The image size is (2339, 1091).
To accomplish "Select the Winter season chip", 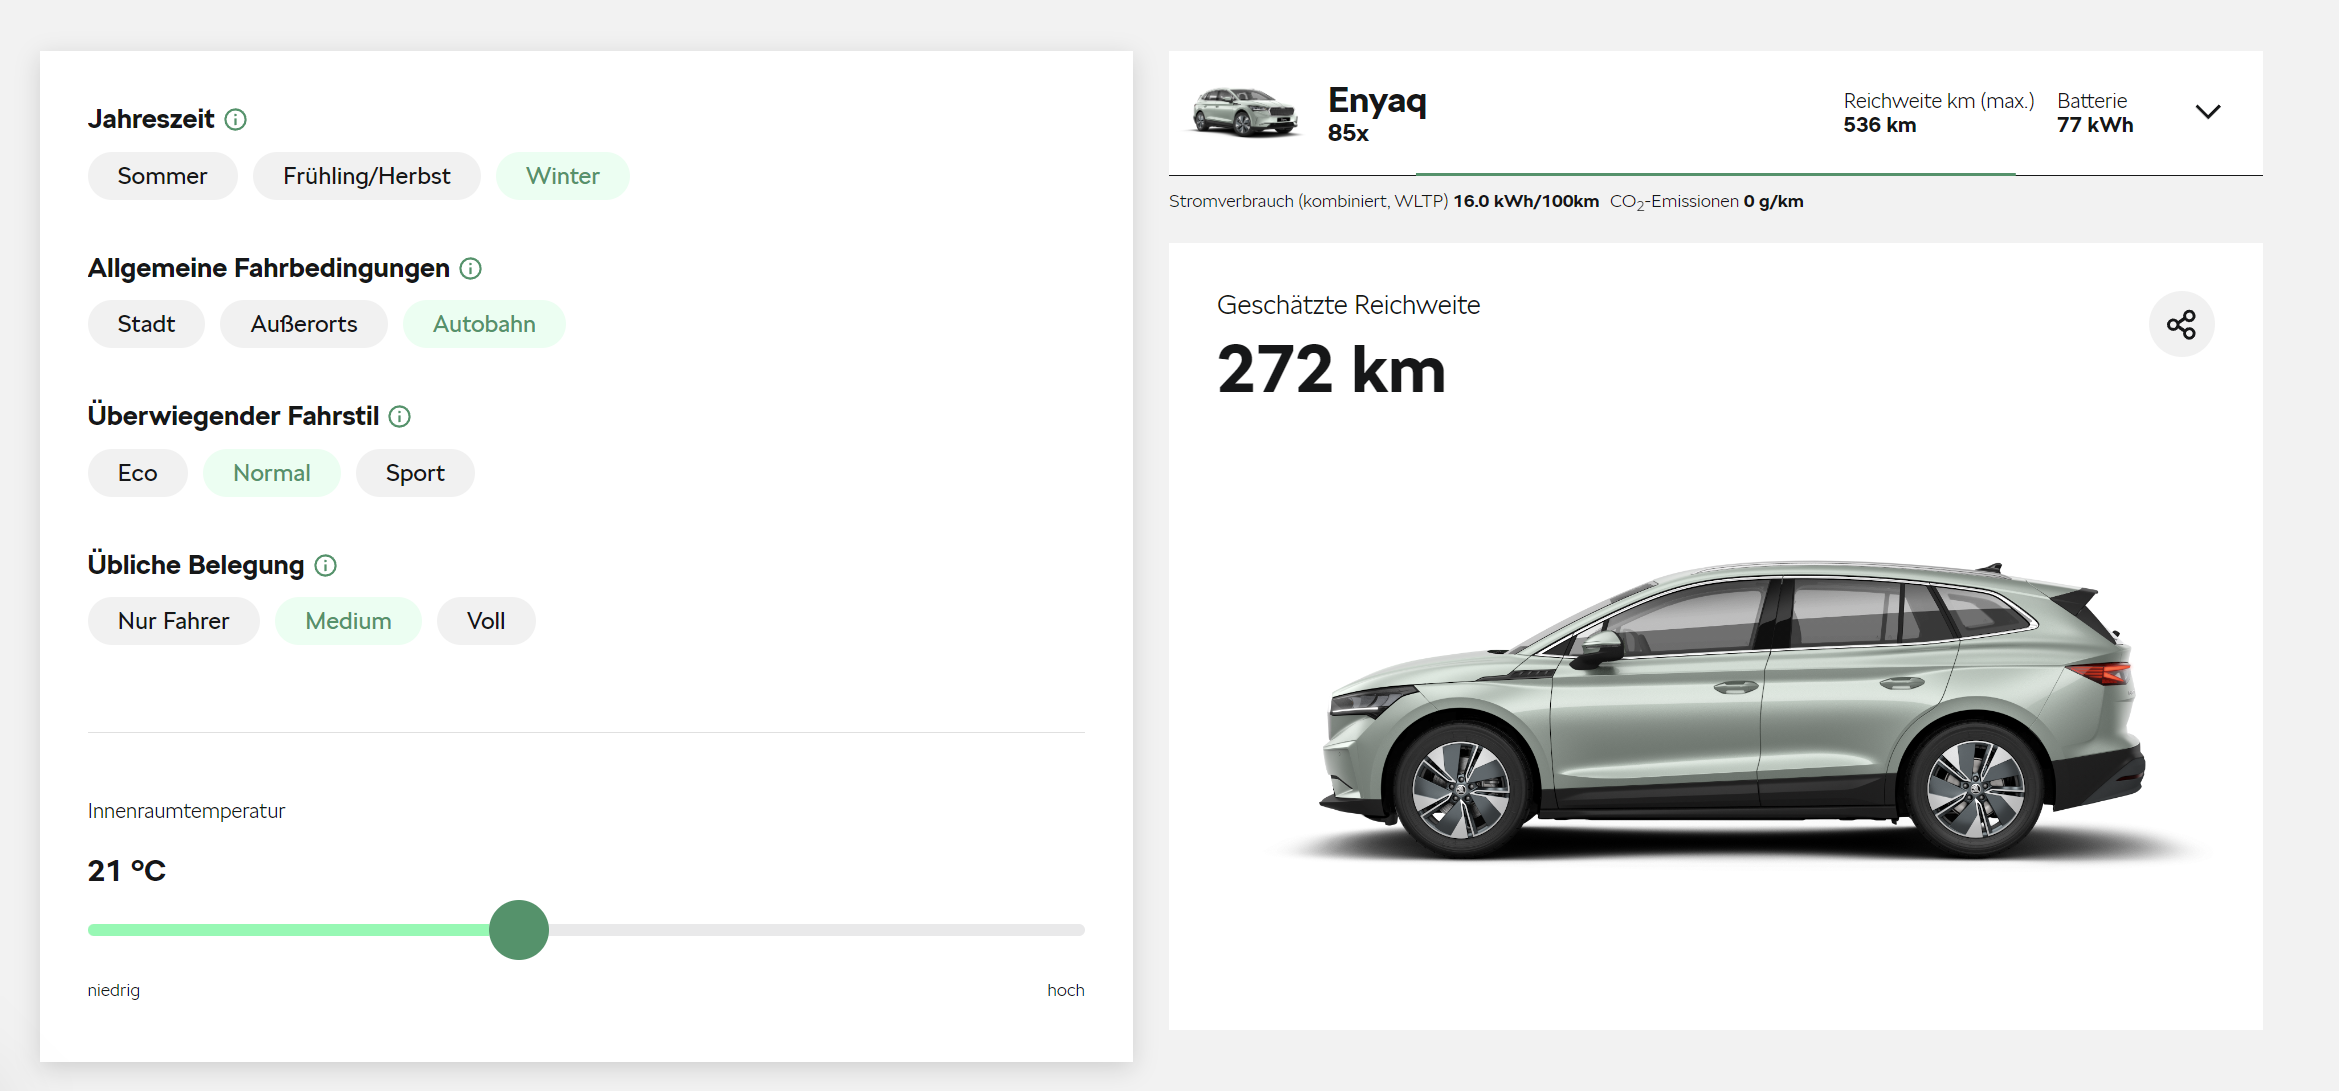I will (x=562, y=176).
